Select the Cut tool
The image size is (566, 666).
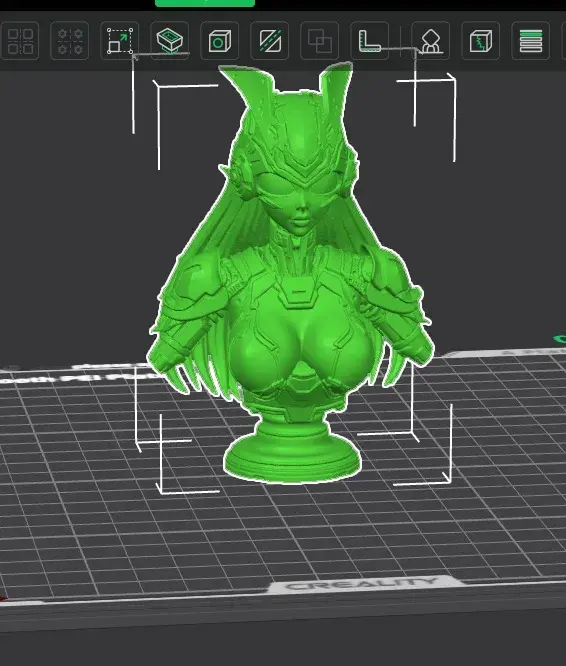270,41
